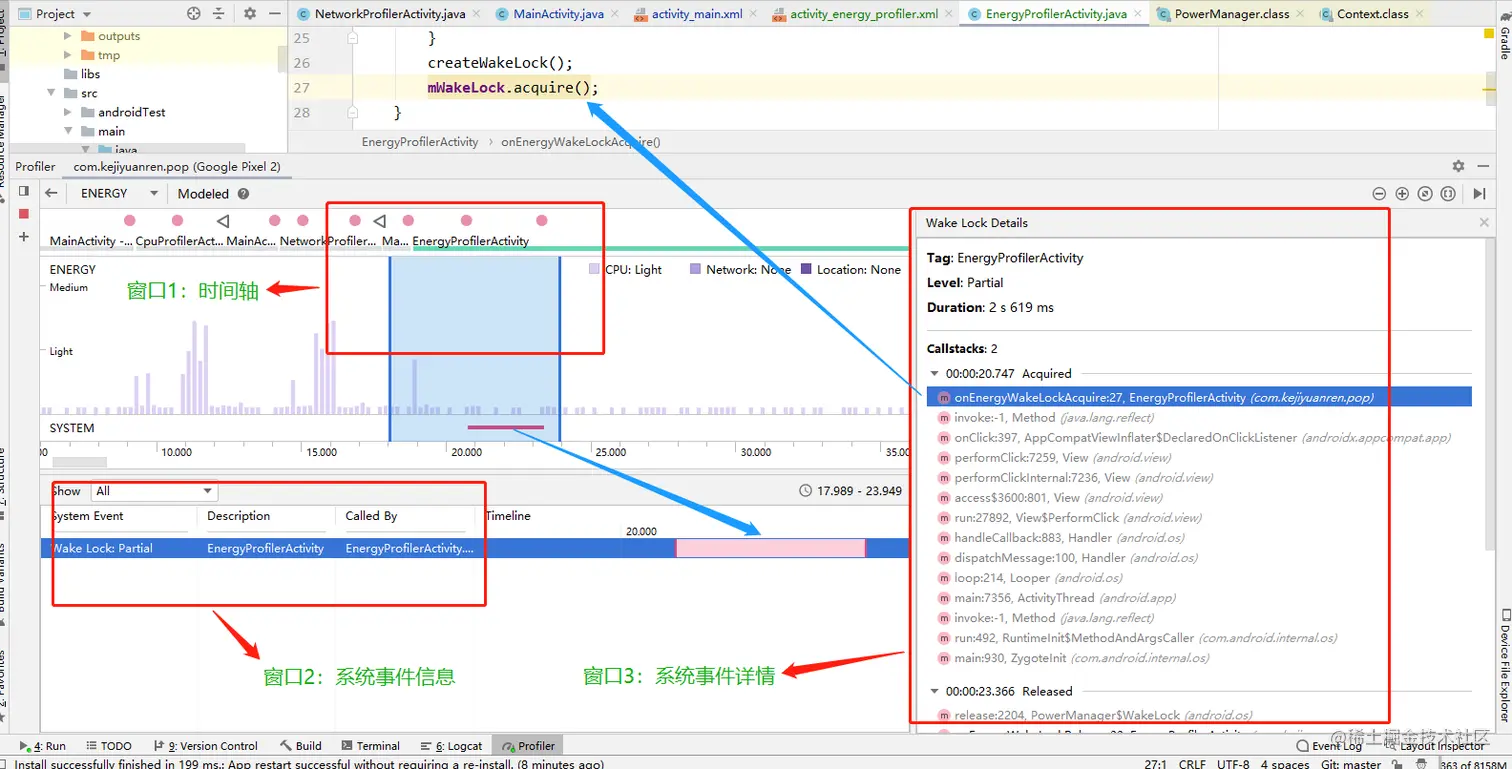1512x769 pixels.
Task: Click the EnergyProfilerActivity breadcrumb
Action: (420, 142)
